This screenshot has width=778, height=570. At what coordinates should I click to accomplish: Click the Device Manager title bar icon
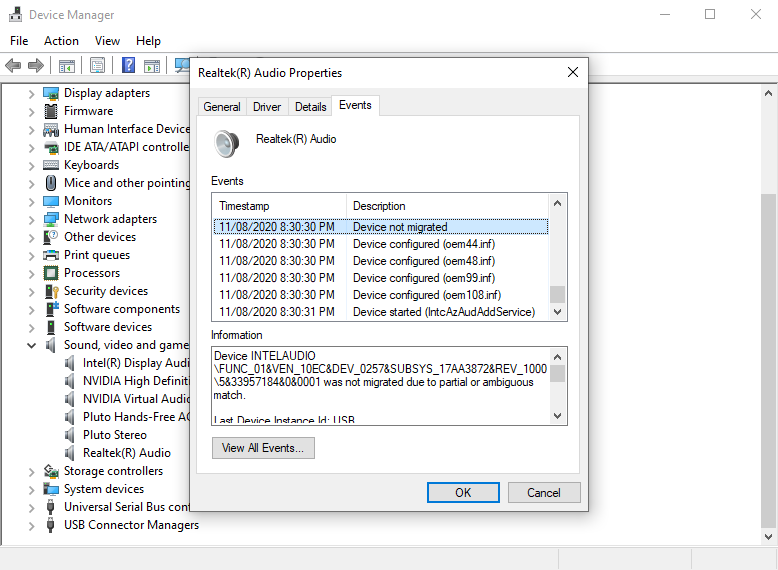15,14
